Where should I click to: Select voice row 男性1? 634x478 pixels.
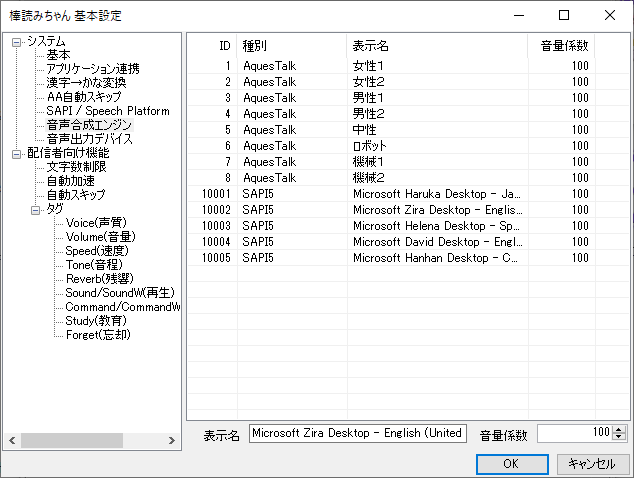tap(408, 98)
